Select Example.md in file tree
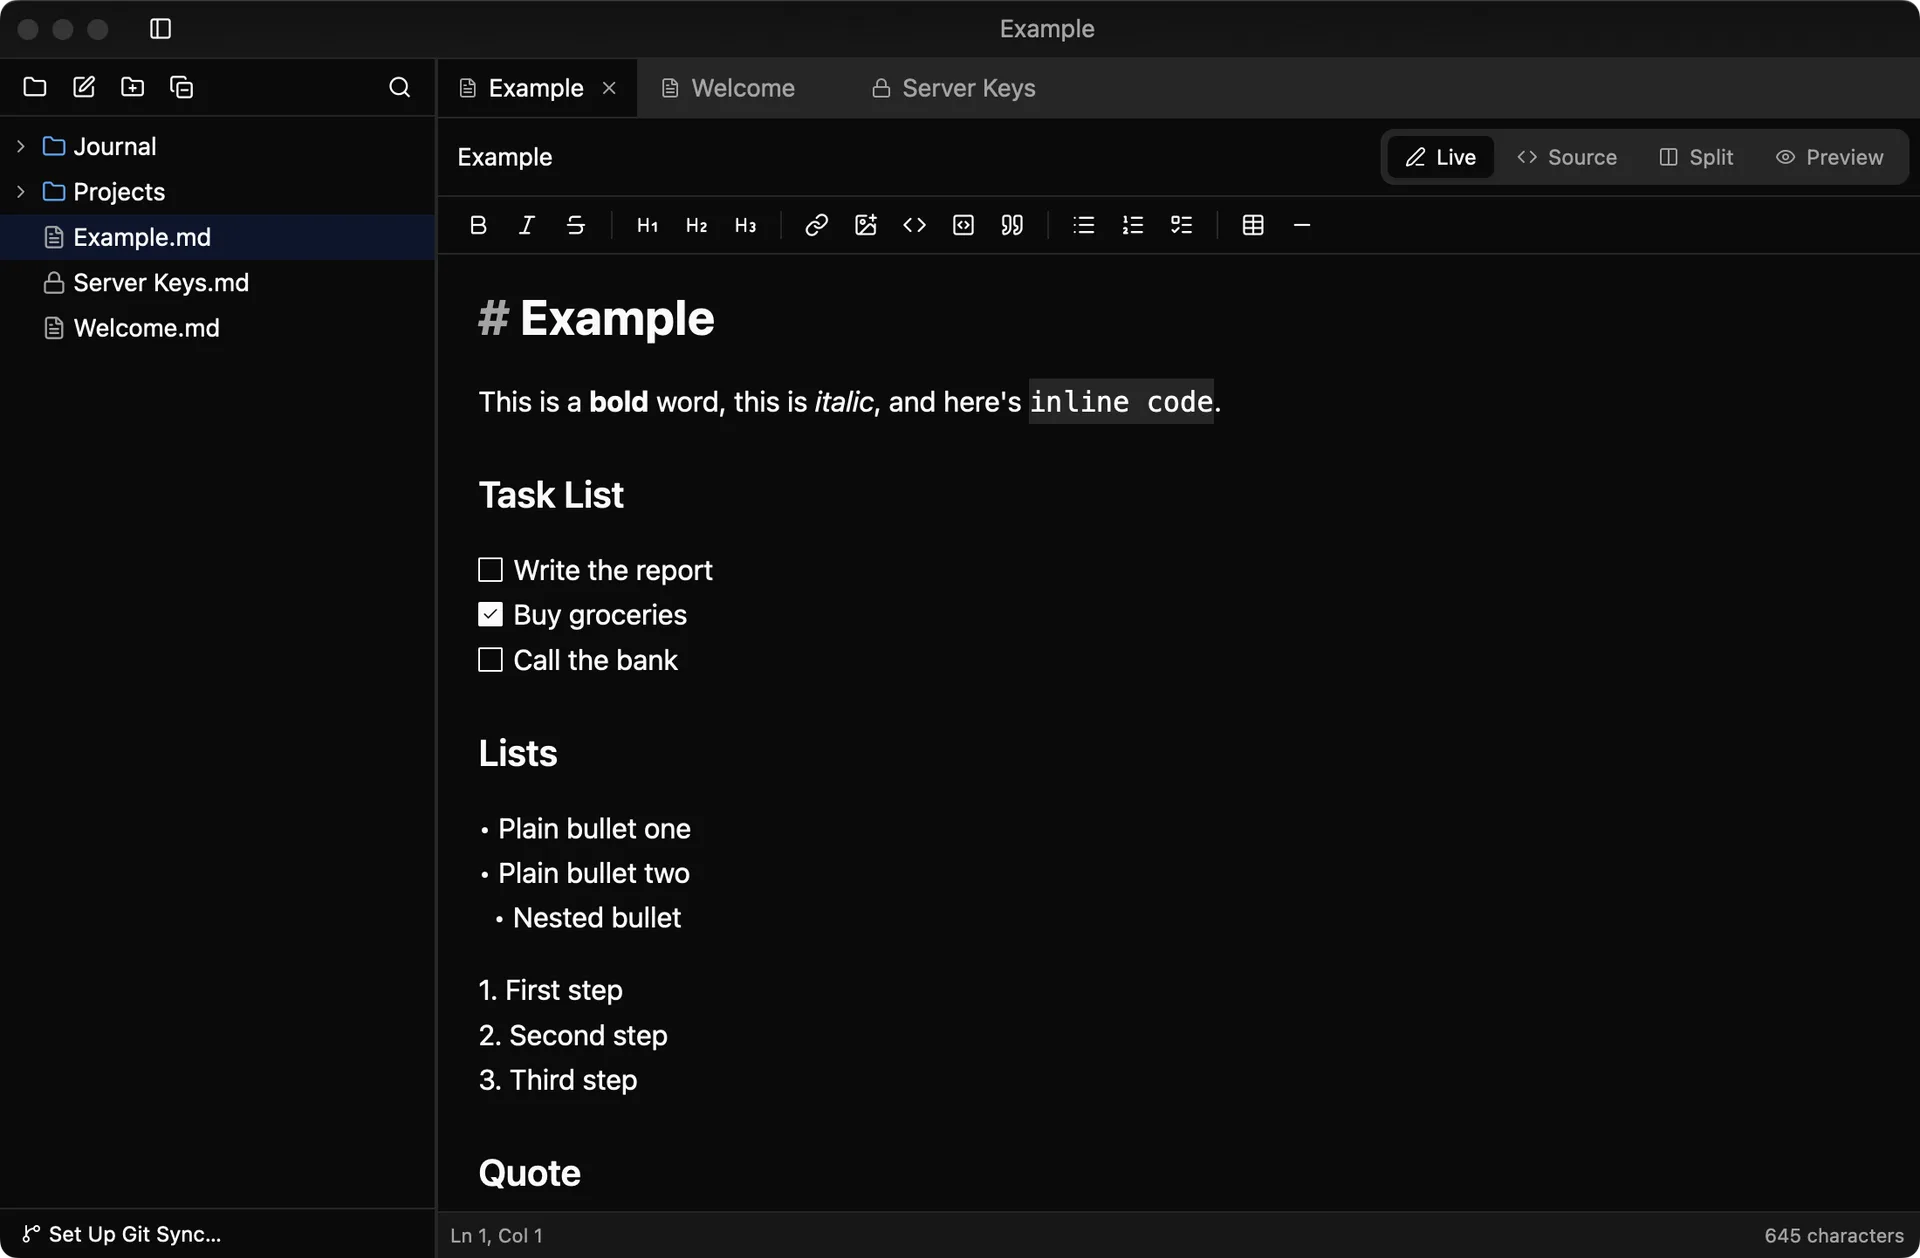 click(217, 237)
